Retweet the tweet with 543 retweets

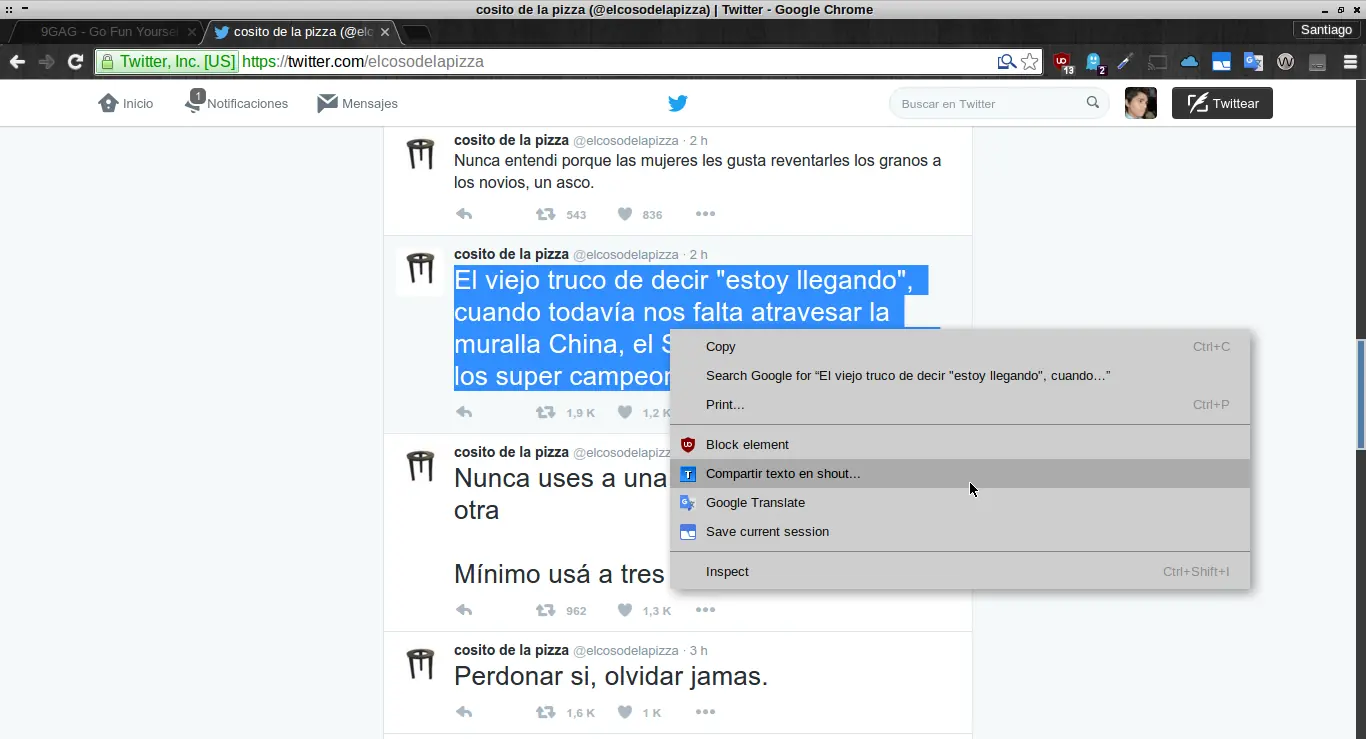coord(545,214)
